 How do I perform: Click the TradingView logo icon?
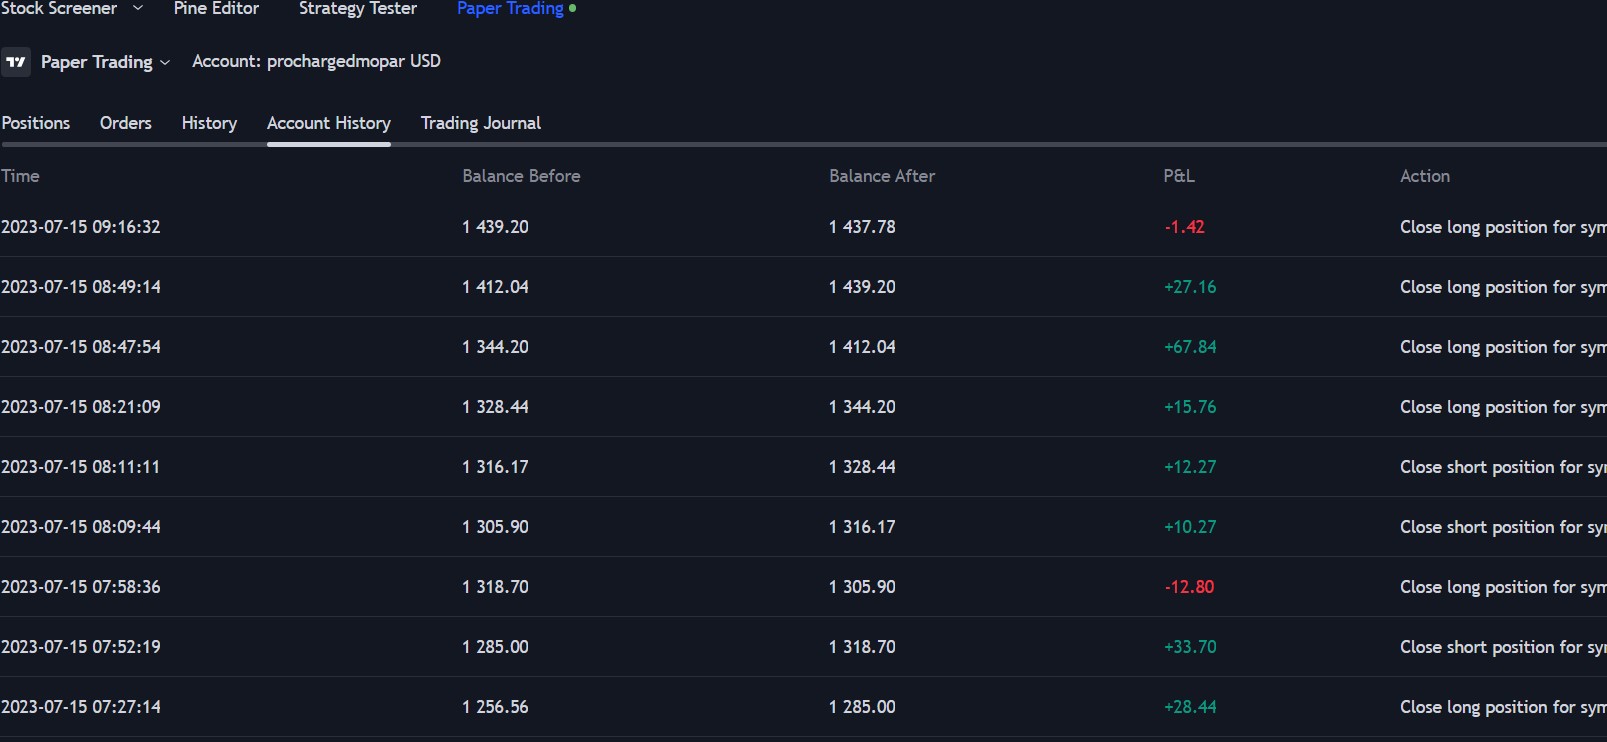click(x=16, y=62)
